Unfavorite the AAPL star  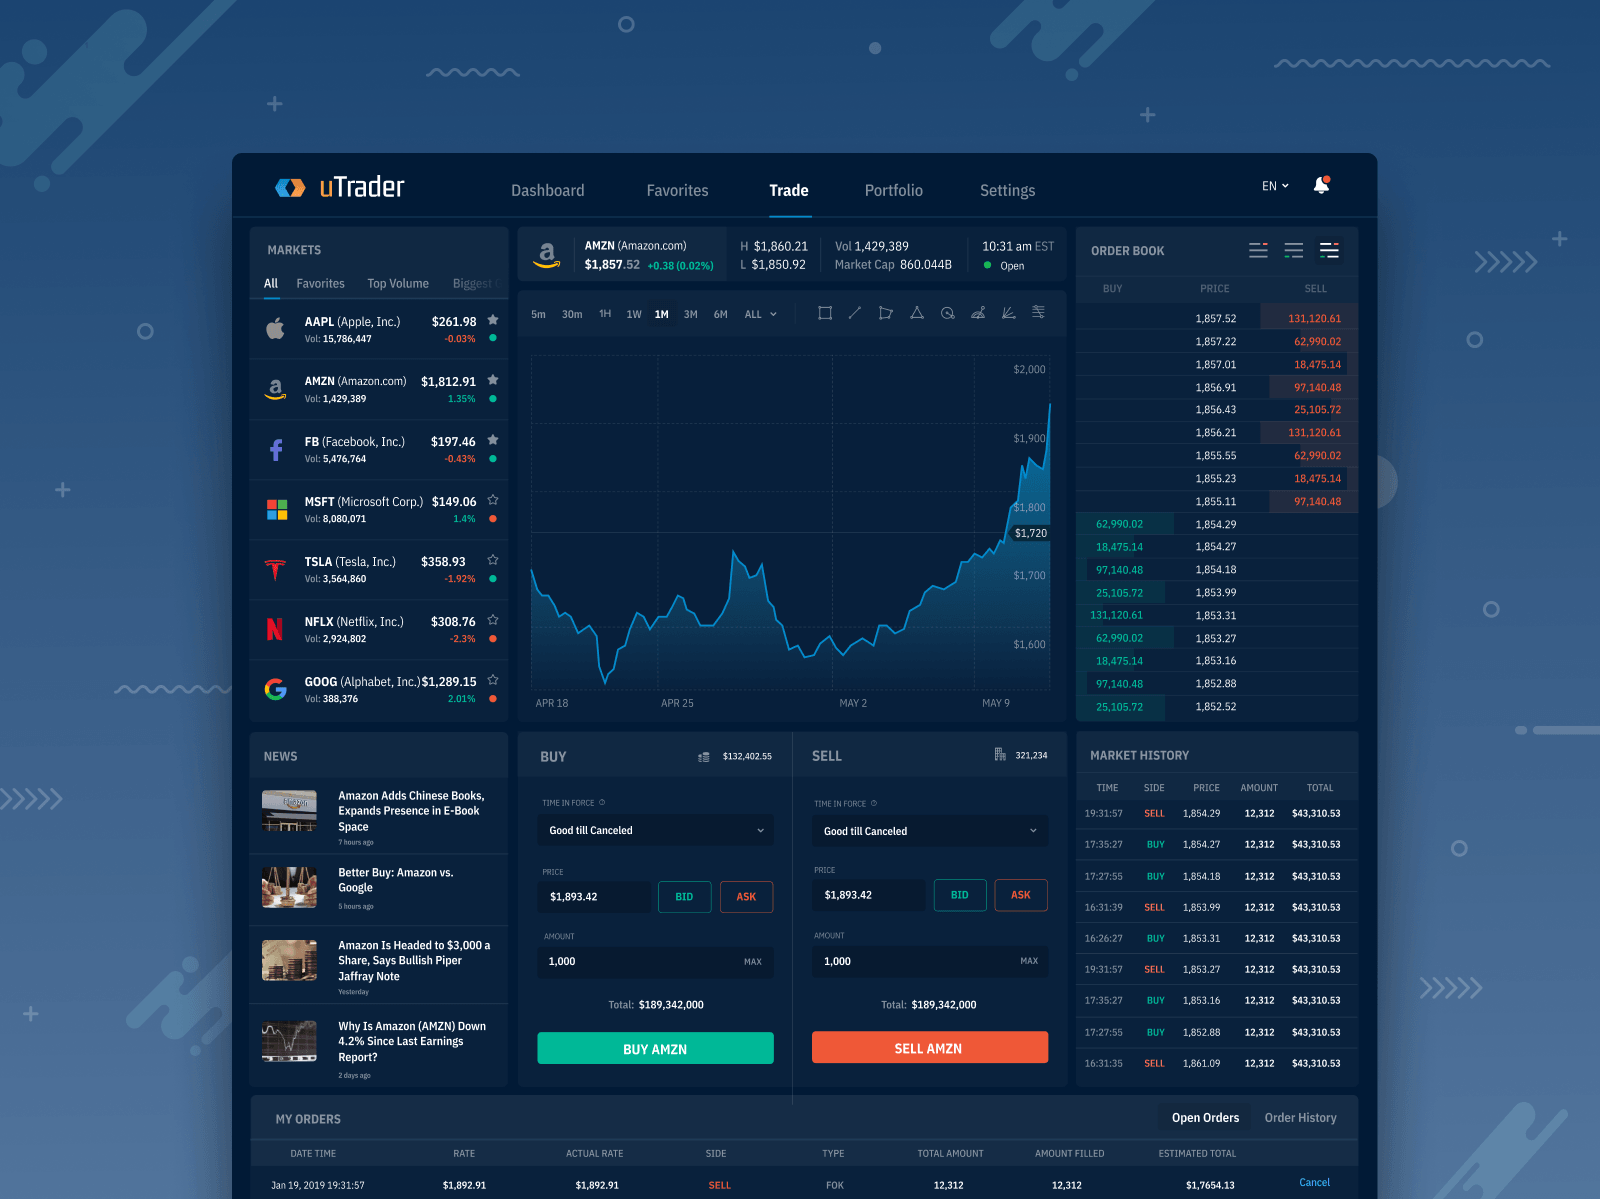493,320
